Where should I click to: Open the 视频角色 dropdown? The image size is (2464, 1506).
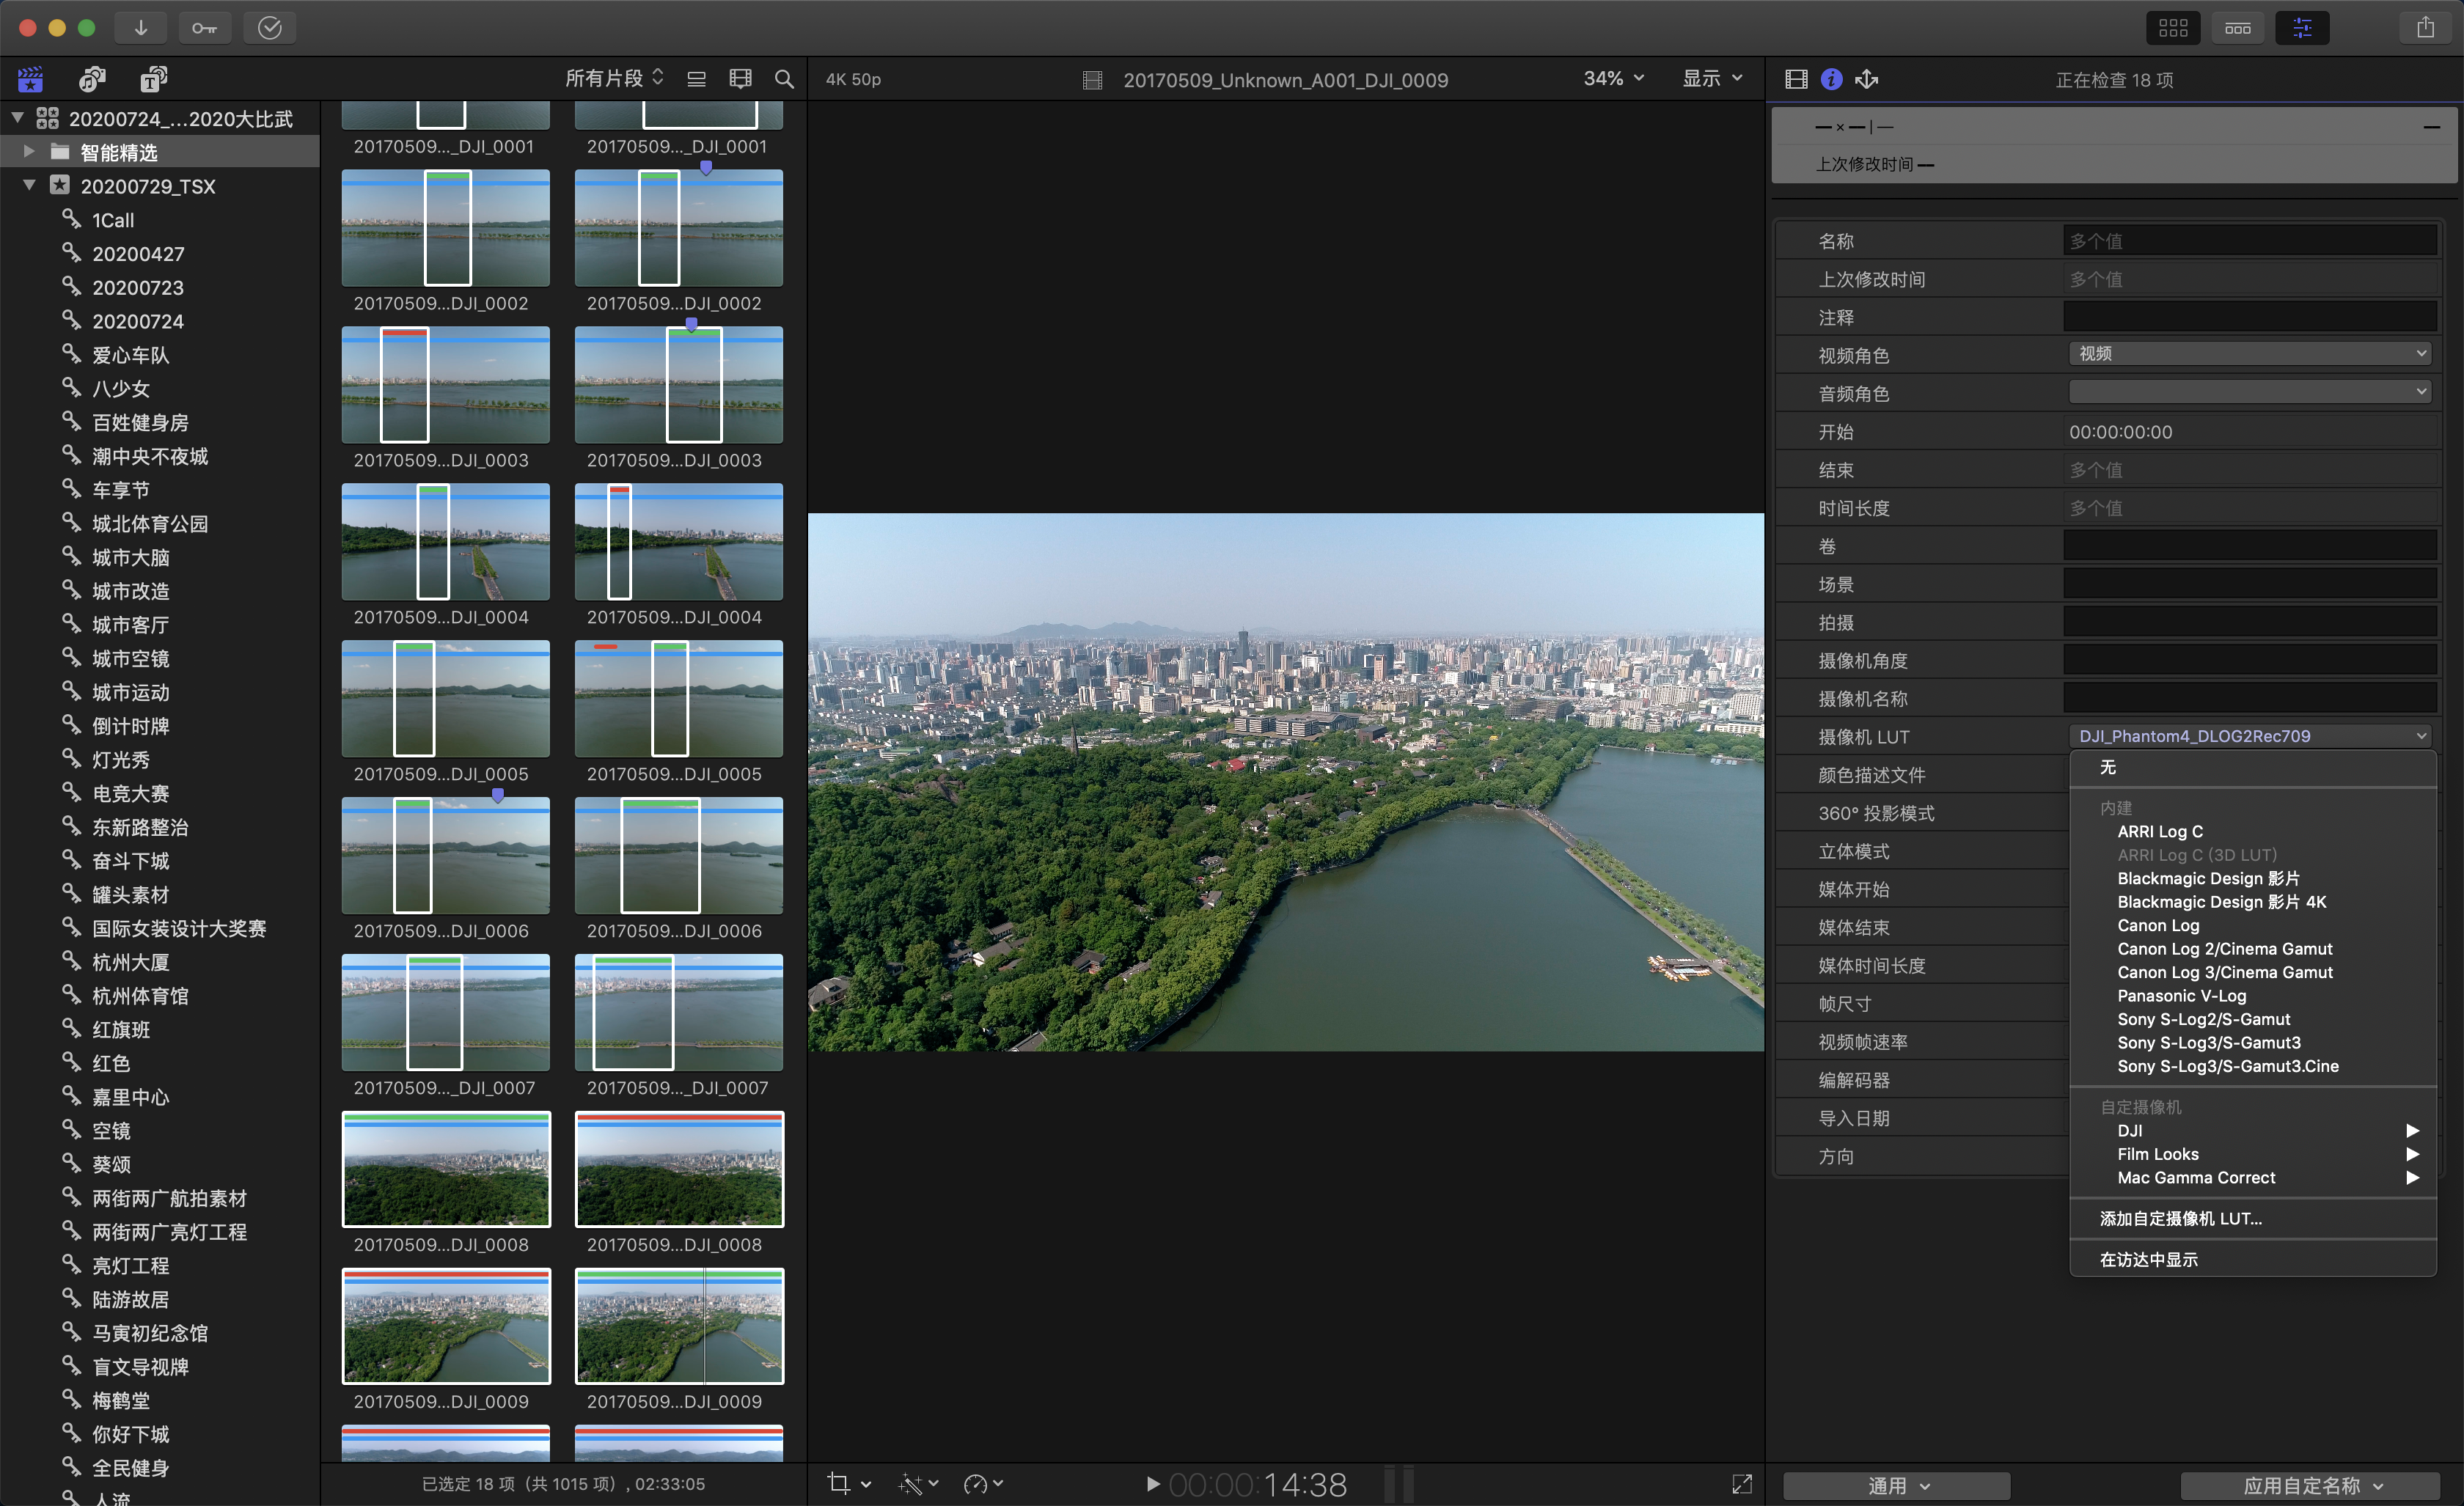[x=2251, y=354]
